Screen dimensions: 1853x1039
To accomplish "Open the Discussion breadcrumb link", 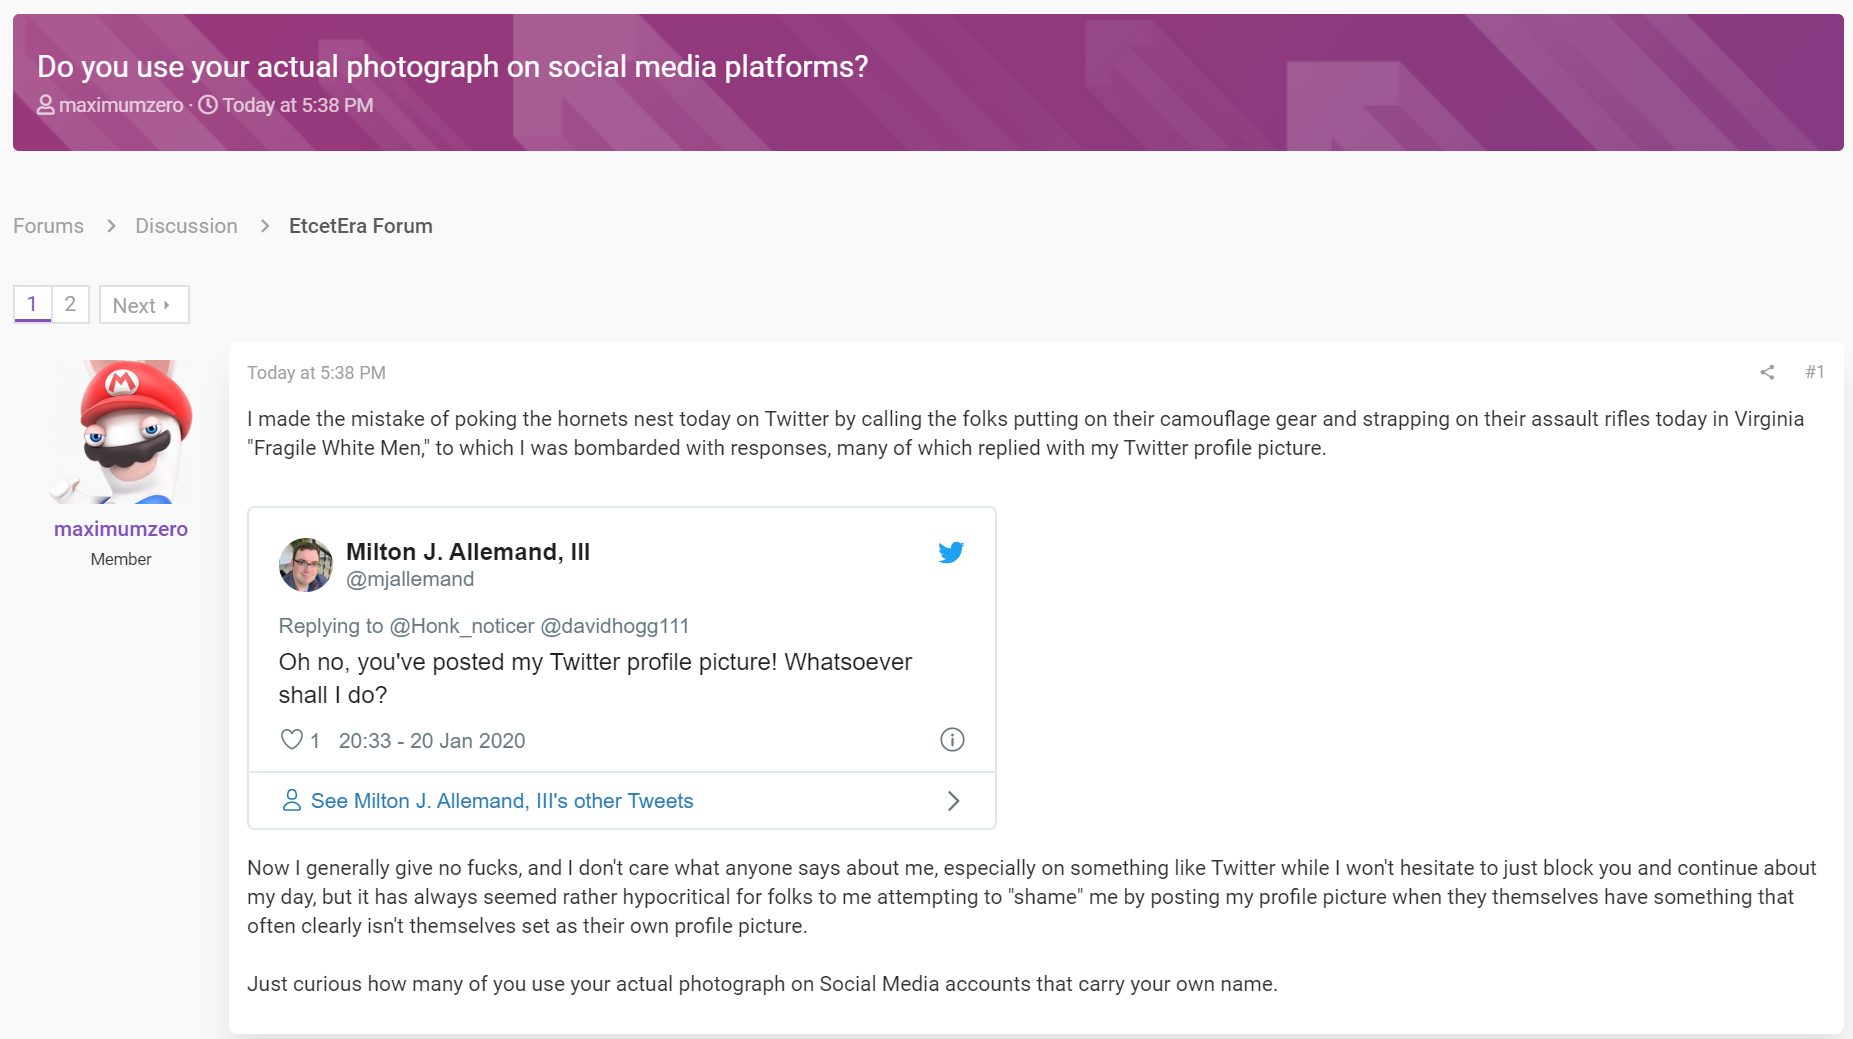I will [x=186, y=226].
